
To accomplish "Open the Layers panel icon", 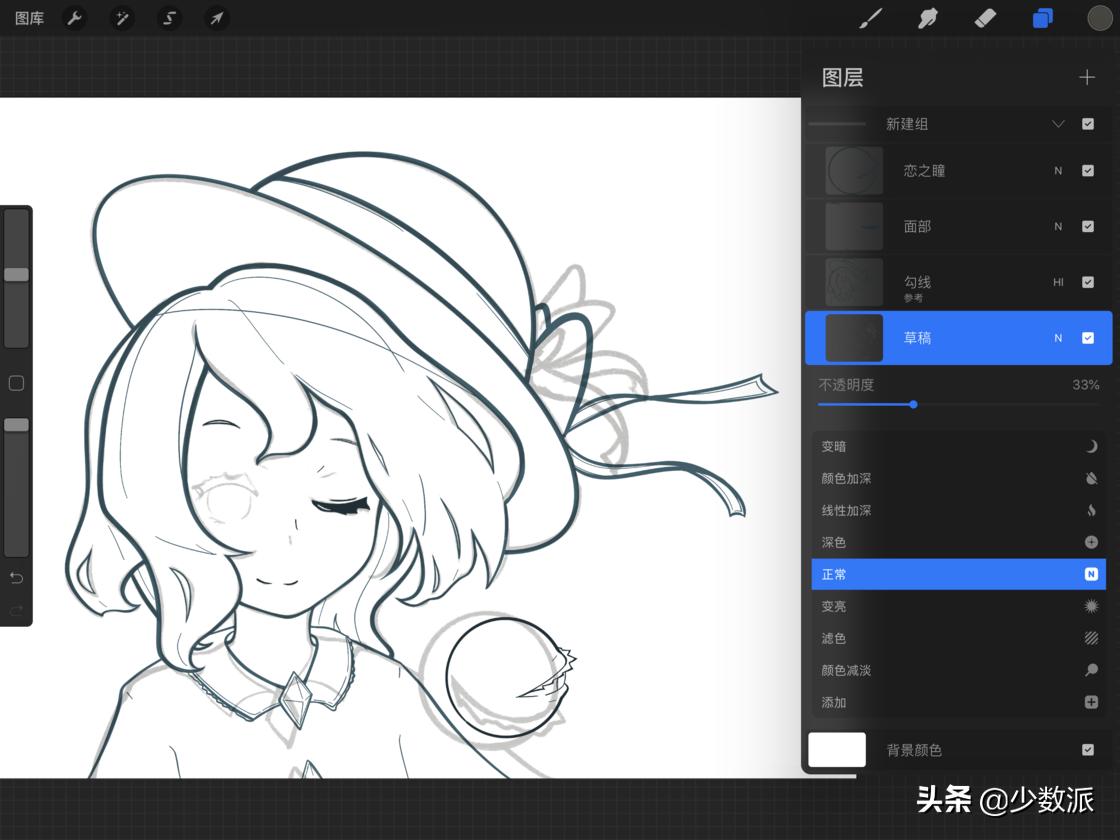I will pyautogui.click(x=1042, y=18).
